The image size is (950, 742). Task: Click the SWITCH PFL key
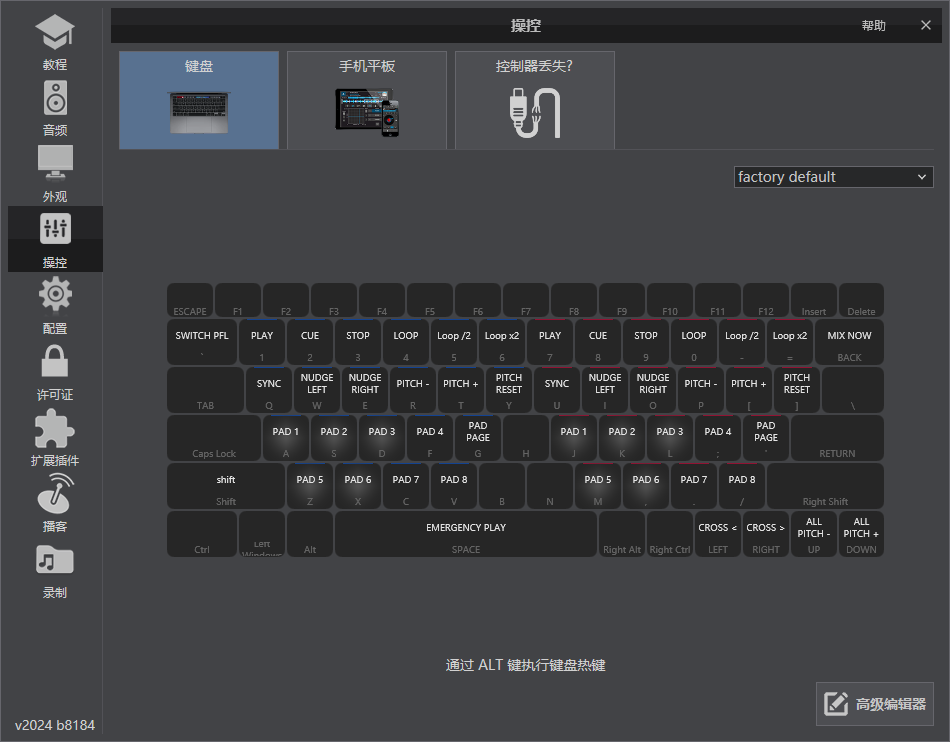coord(202,342)
